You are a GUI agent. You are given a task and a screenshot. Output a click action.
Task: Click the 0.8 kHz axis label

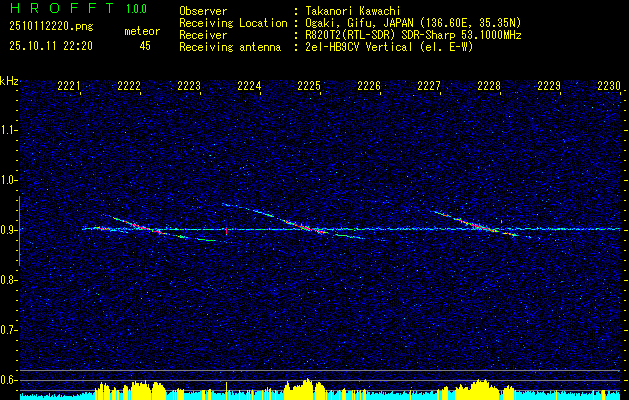[x=7, y=280]
